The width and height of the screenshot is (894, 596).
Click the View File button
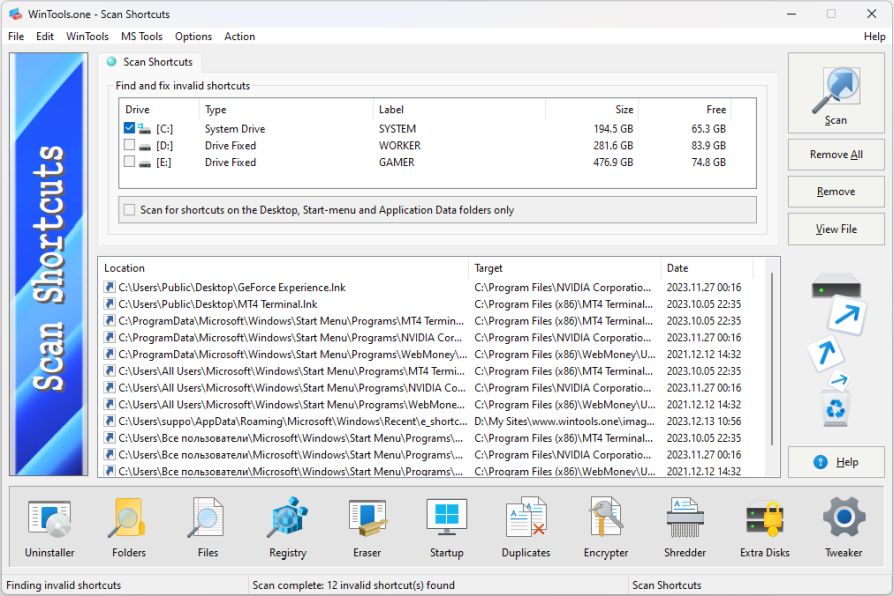tap(836, 229)
